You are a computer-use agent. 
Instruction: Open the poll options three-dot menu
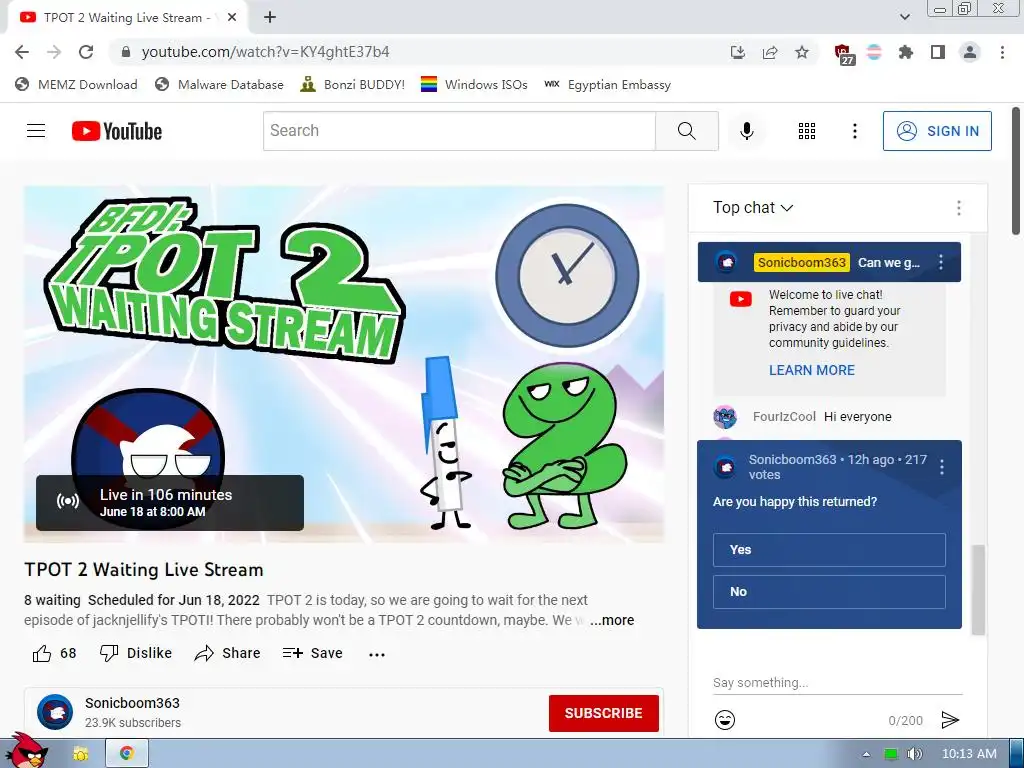942,467
